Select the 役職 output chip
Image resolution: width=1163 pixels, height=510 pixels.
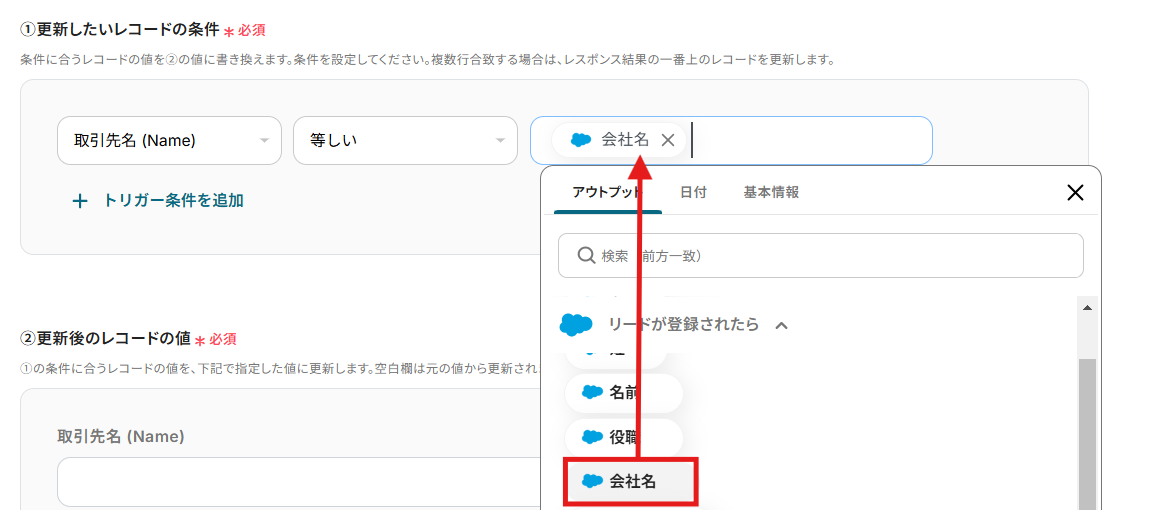tap(623, 437)
